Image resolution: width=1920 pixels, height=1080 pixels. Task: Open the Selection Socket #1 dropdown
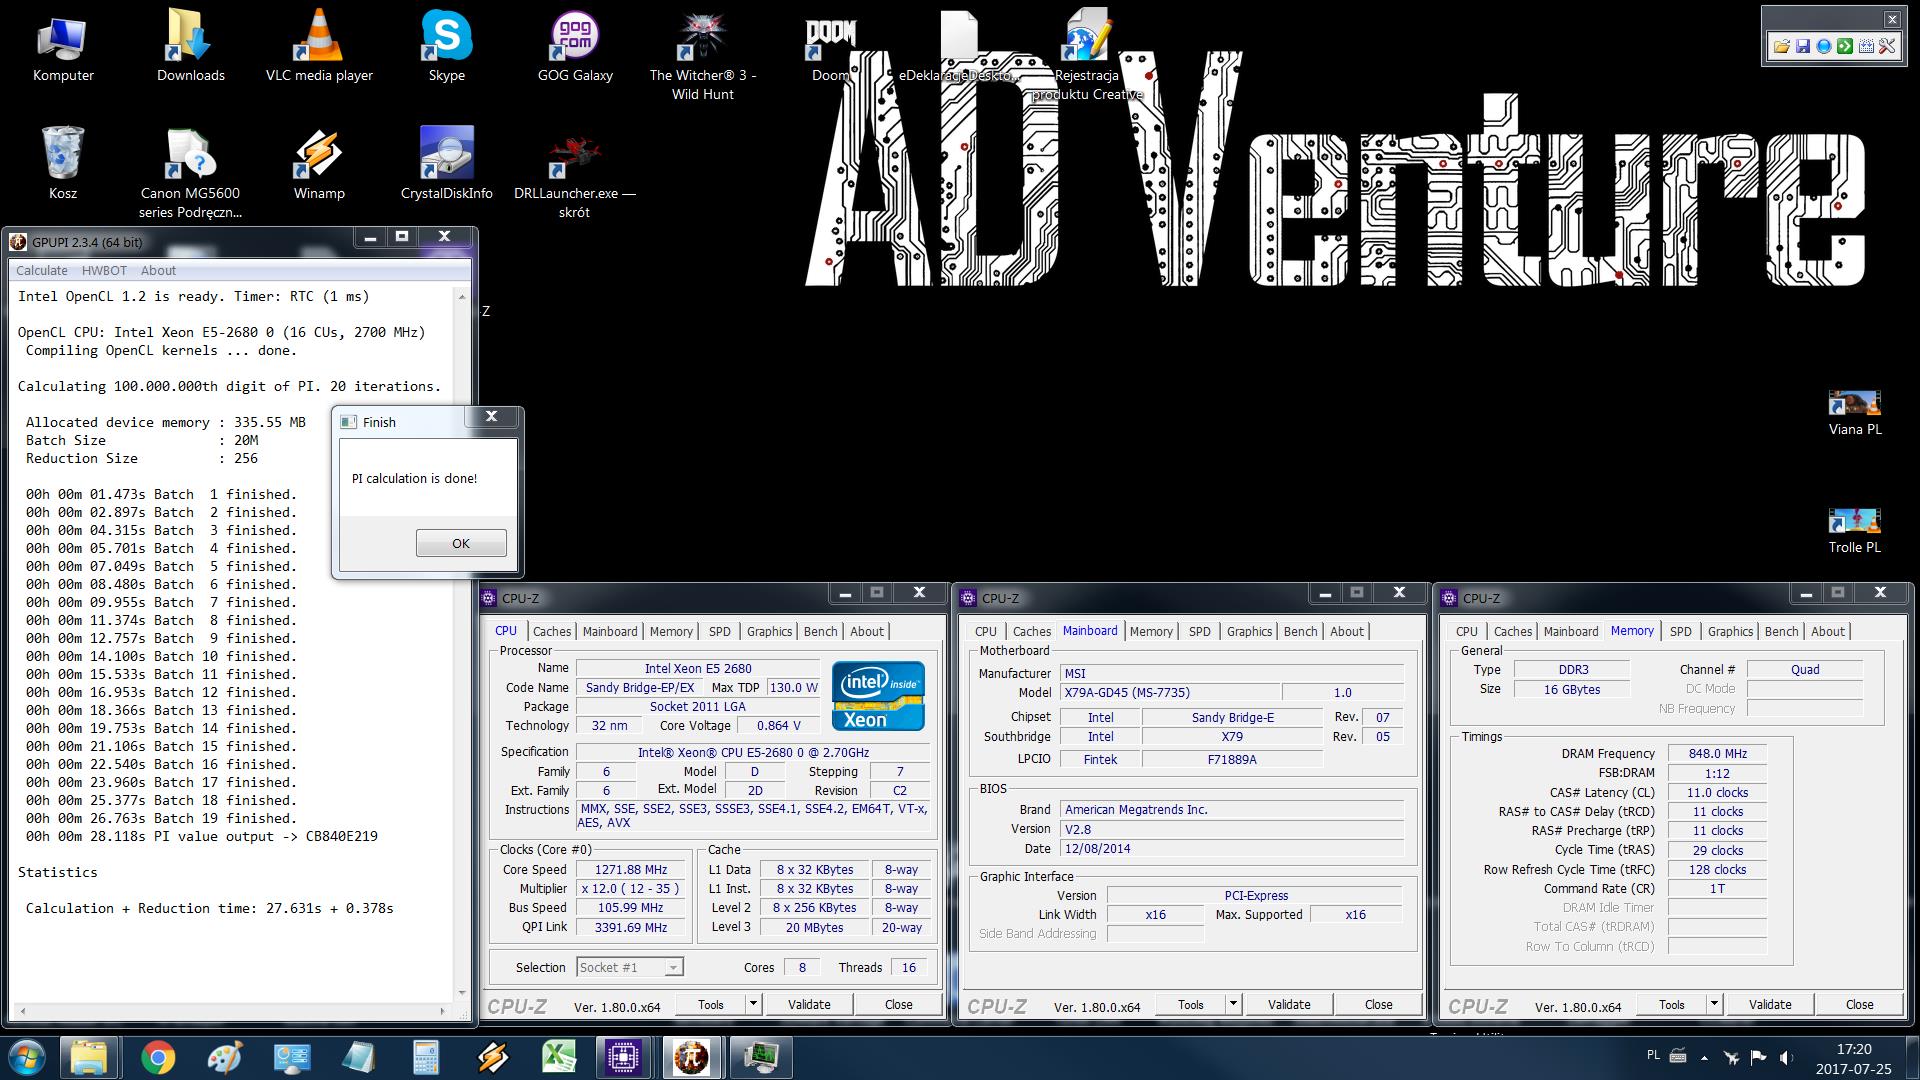630,967
